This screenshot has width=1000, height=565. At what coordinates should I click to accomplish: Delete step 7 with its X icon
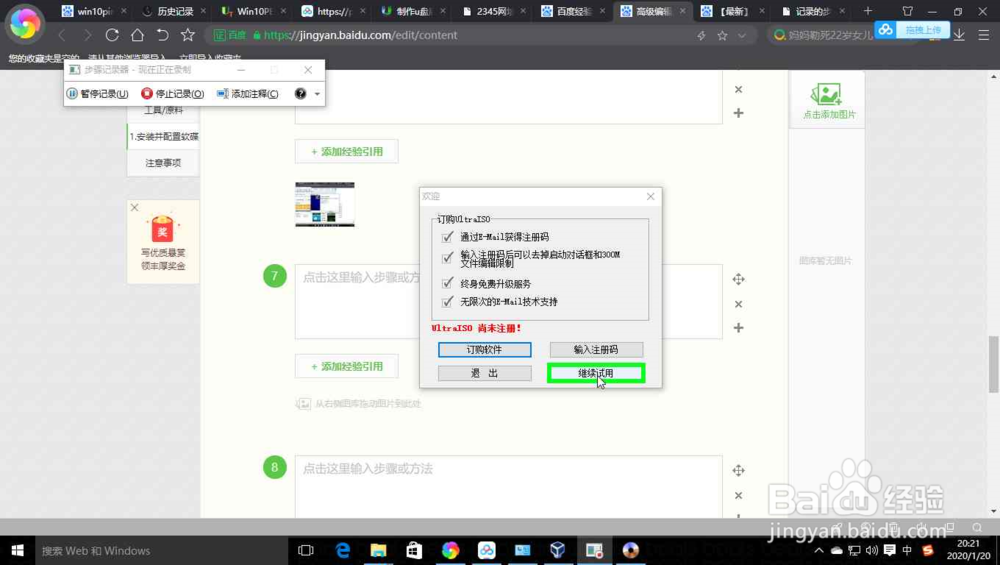coord(739,304)
